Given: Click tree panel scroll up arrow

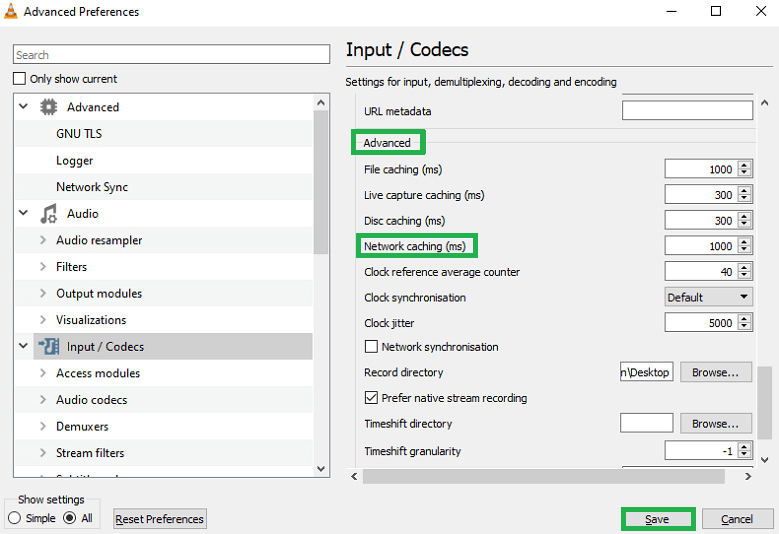Looking at the screenshot, I should 321,102.
